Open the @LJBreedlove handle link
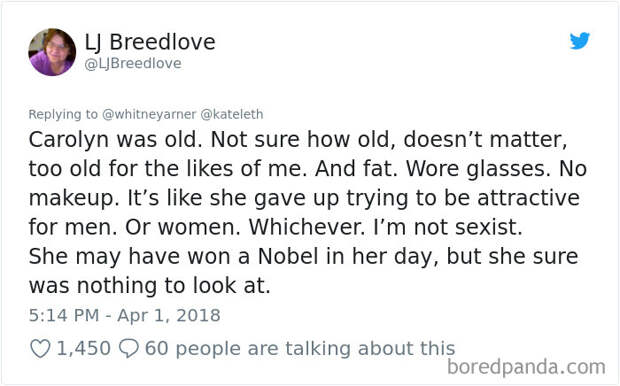 (133, 64)
